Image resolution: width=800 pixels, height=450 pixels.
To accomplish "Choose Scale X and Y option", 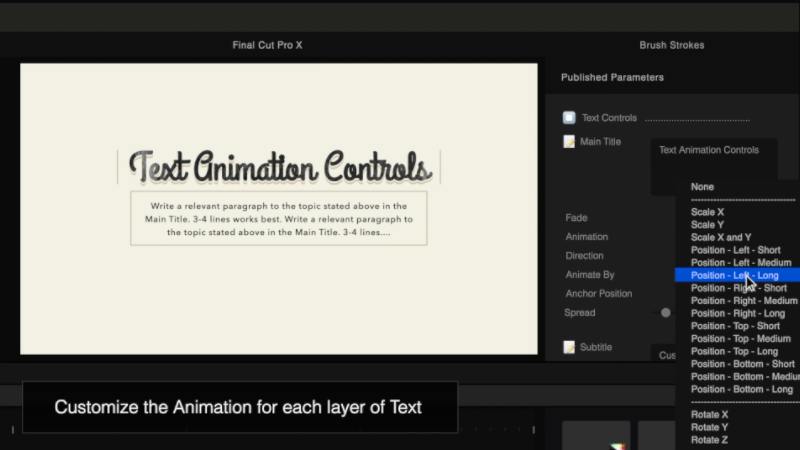I will (721, 237).
